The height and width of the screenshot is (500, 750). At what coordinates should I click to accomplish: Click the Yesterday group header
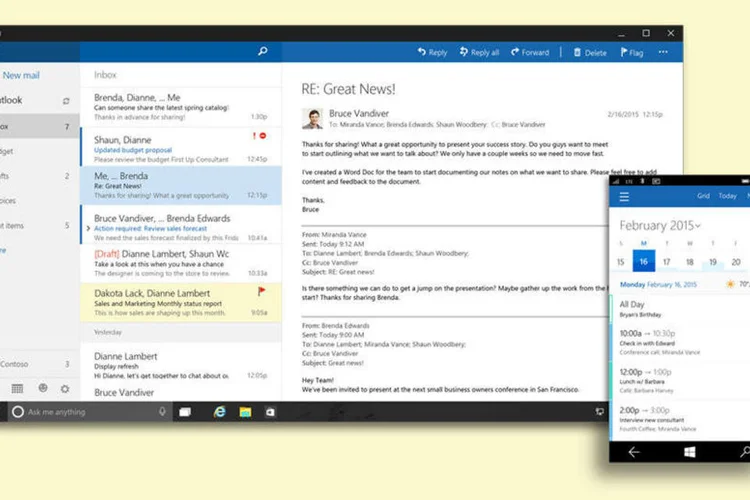tap(181, 332)
